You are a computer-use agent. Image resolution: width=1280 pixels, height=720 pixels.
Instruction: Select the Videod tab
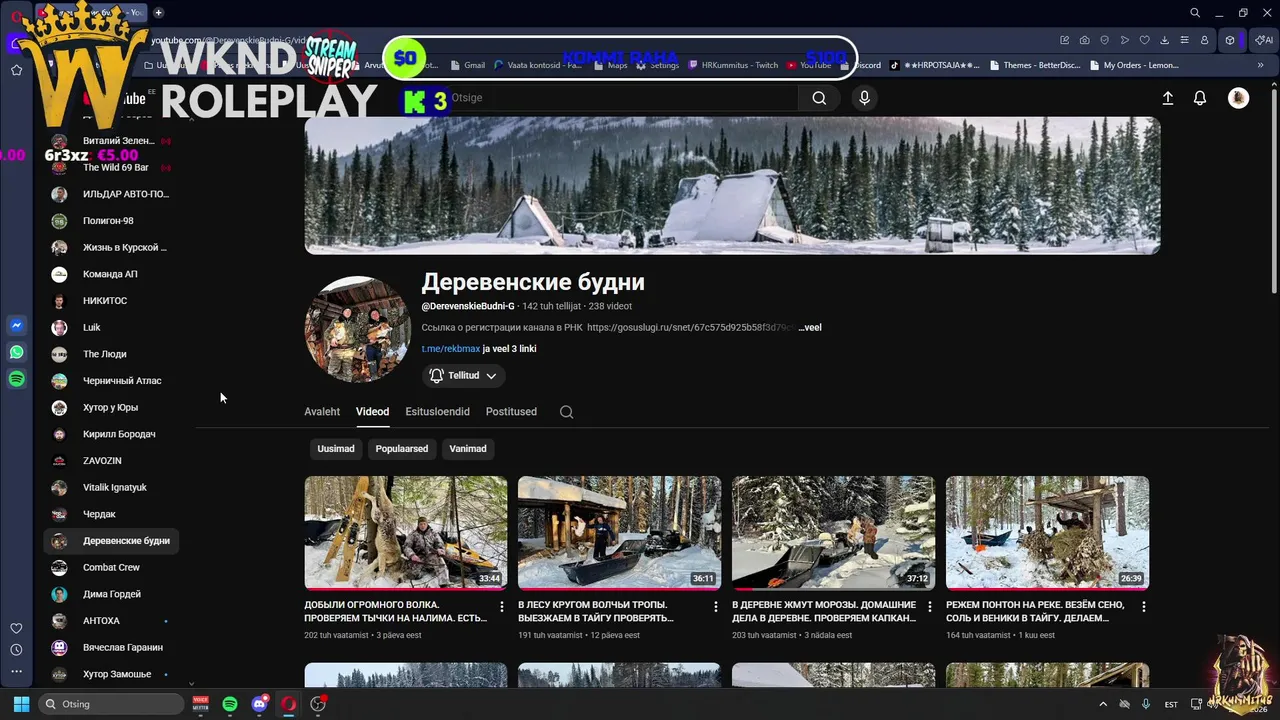[372, 412]
